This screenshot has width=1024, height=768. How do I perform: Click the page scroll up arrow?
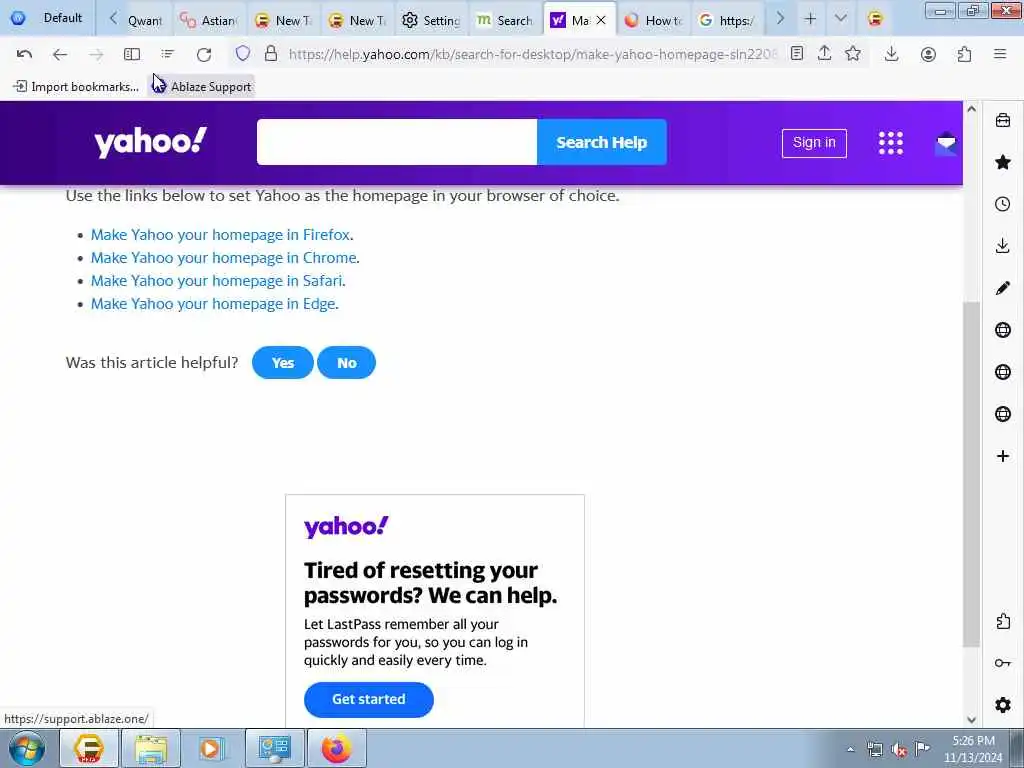(x=971, y=109)
